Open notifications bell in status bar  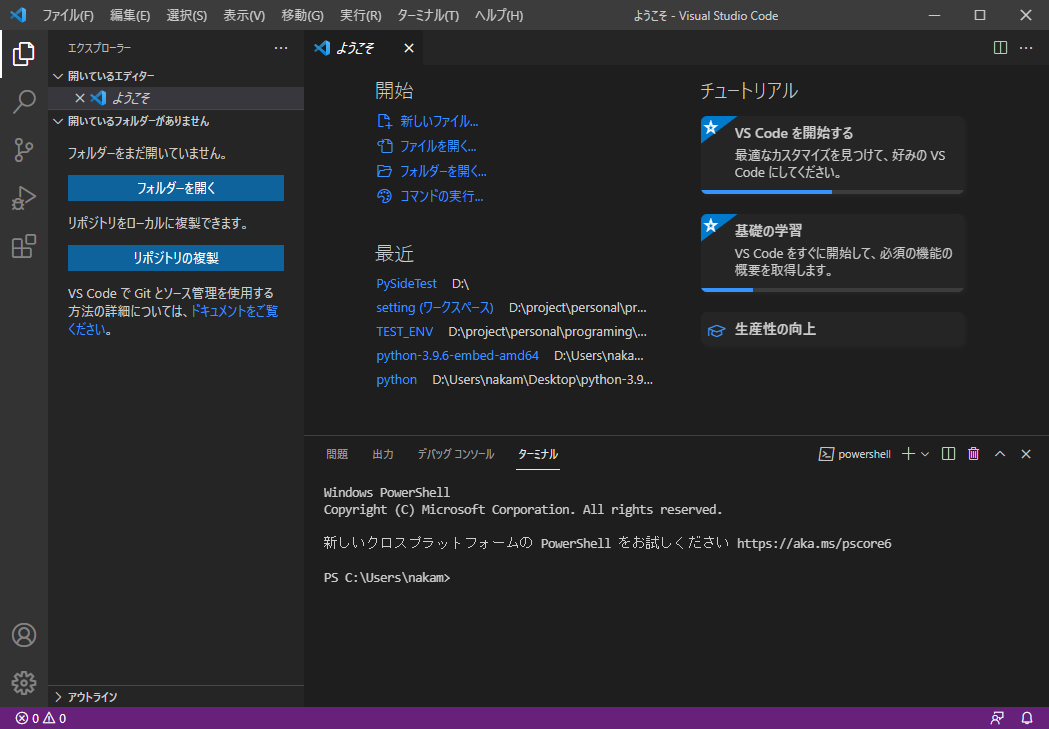coord(1027,718)
